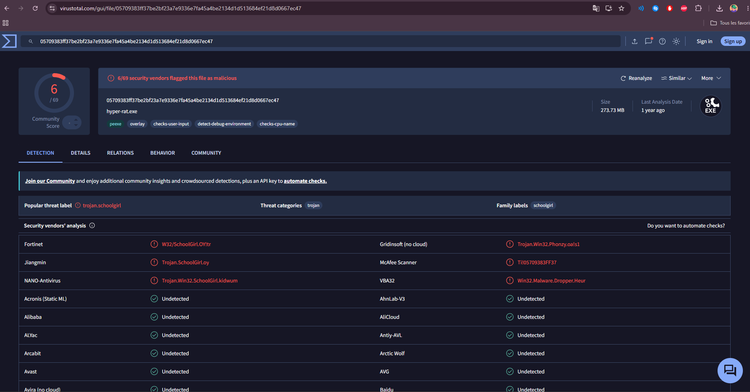This screenshot has height=392, width=750.
Task: Click the automate checks link
Action: (x=305, y=181)
